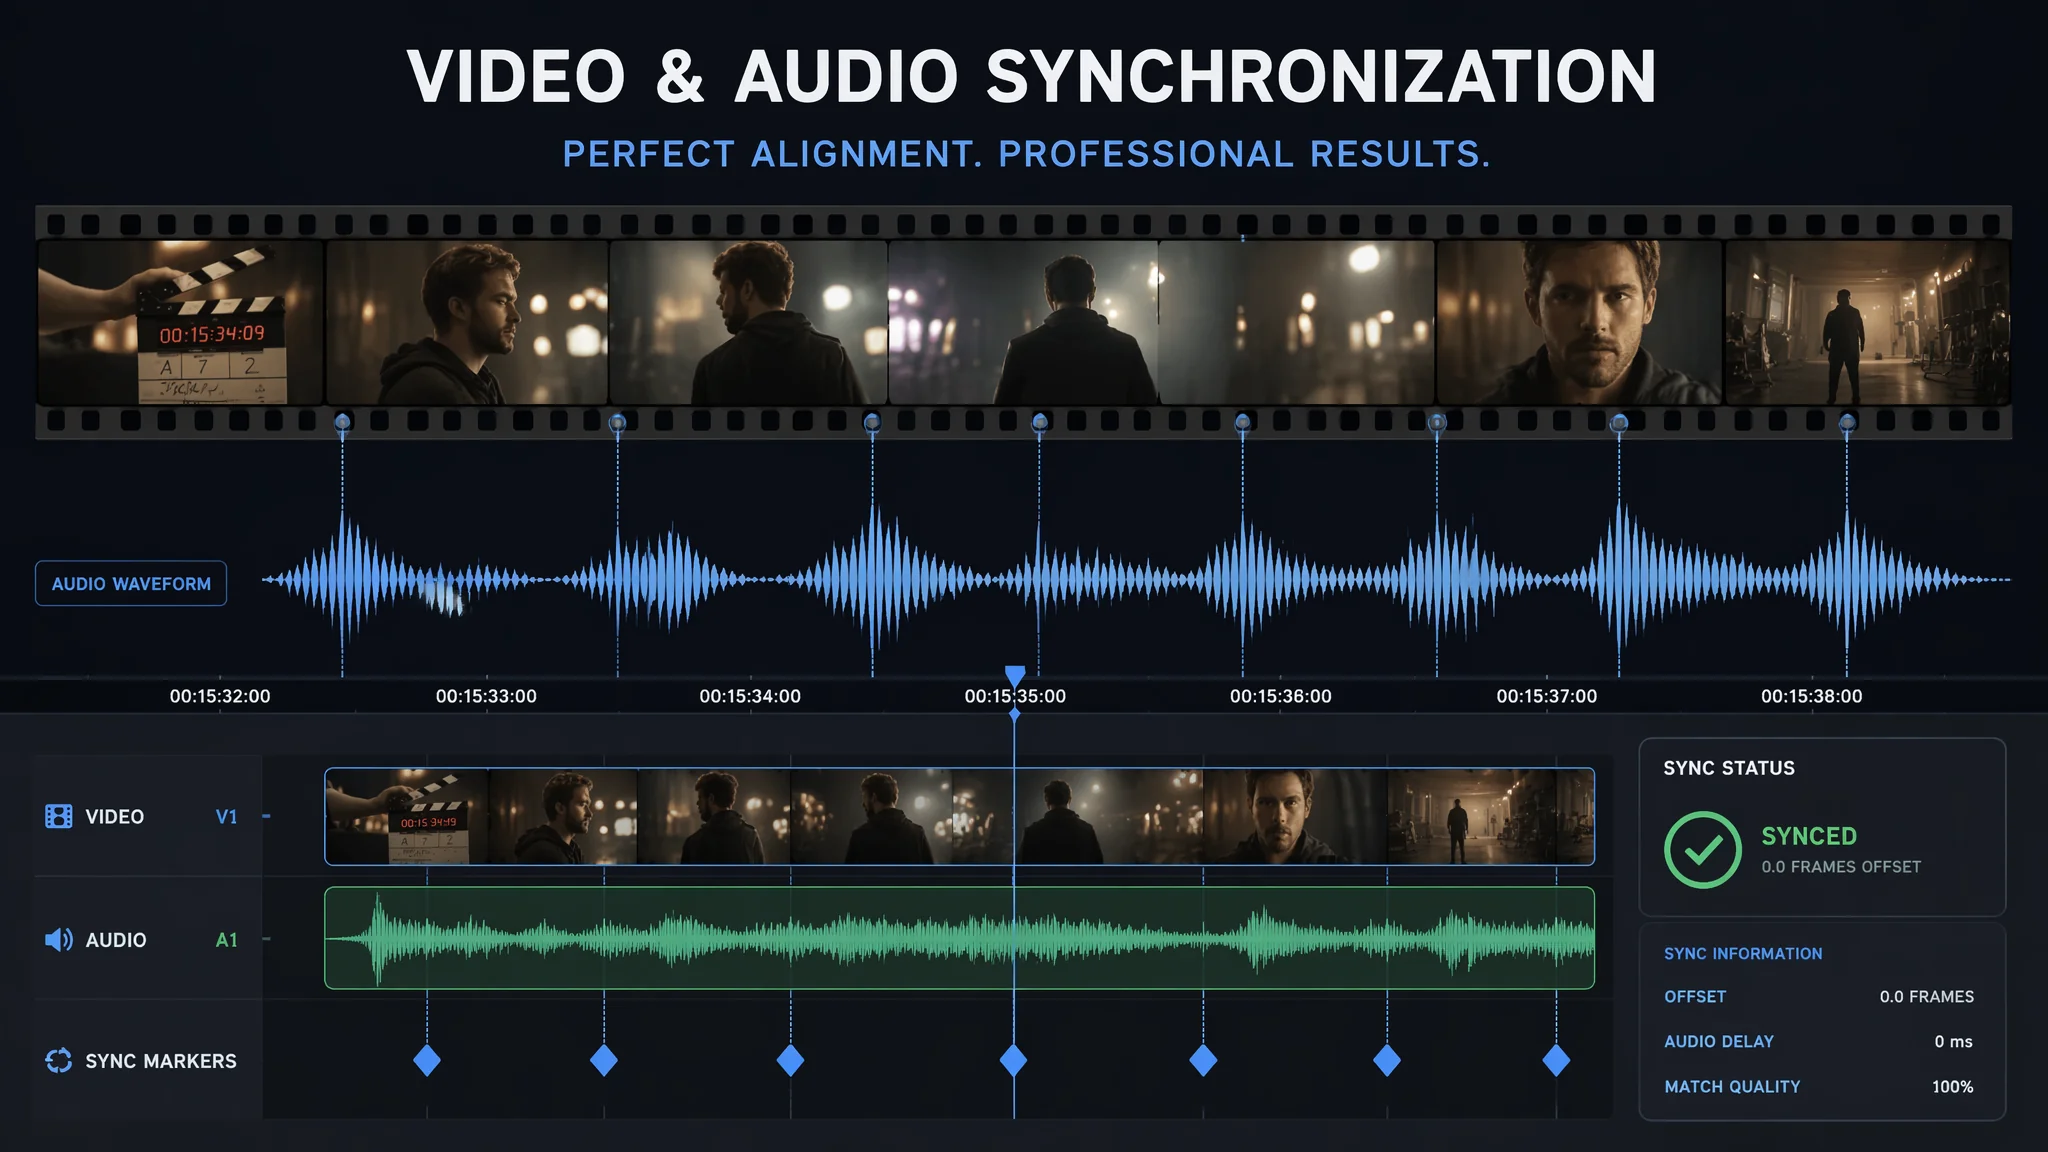Click the timecode 00:15:36:00 on ruler
This screenshot has height=1152, width=2048.
point(1281,696)
